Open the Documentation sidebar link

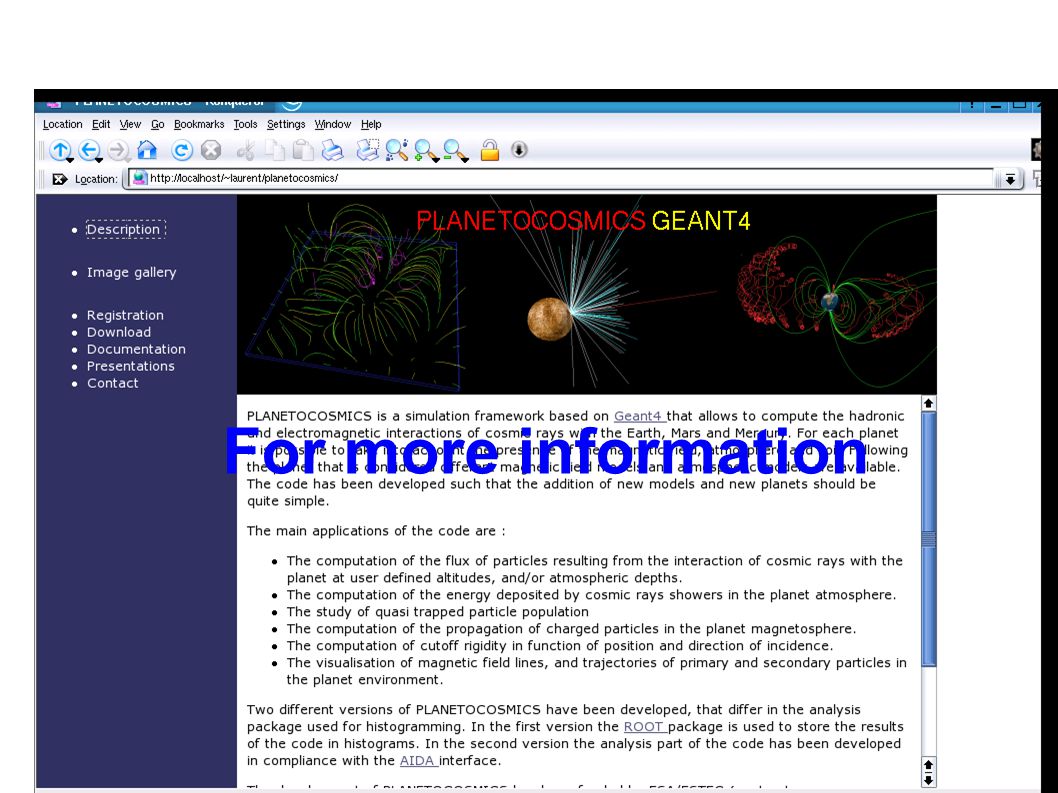point(136,349)
